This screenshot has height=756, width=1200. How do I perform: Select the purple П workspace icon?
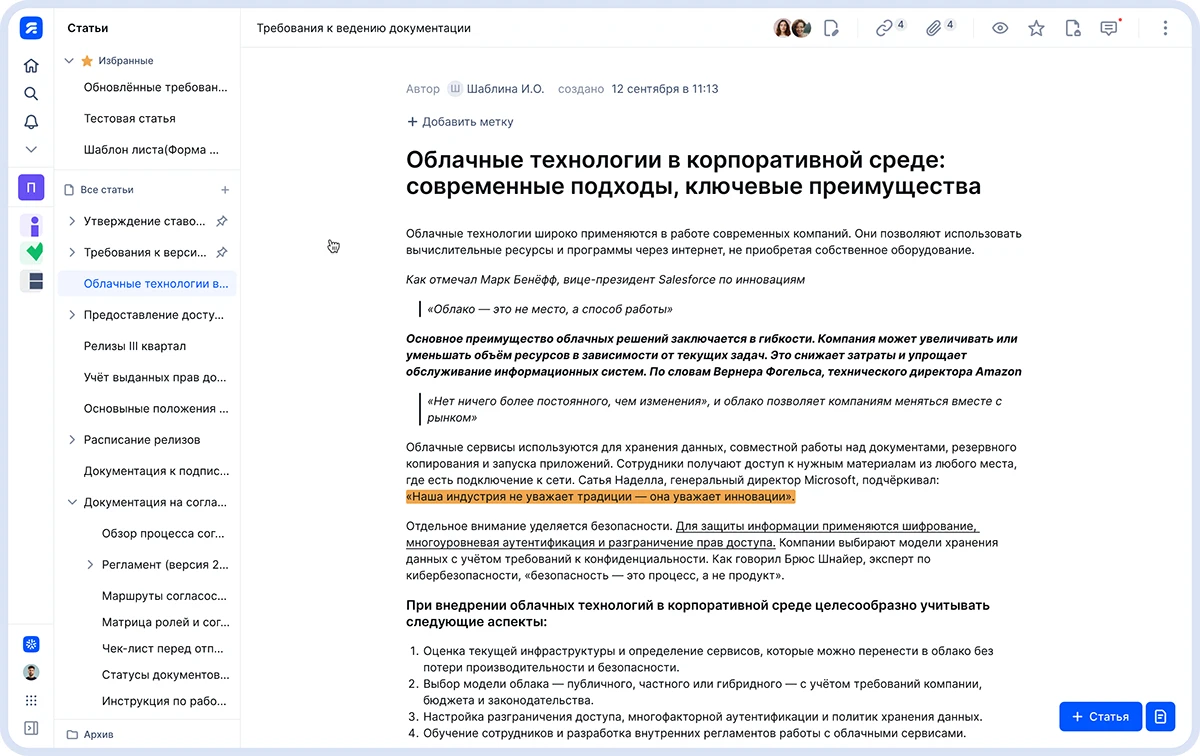click(31, 187)
